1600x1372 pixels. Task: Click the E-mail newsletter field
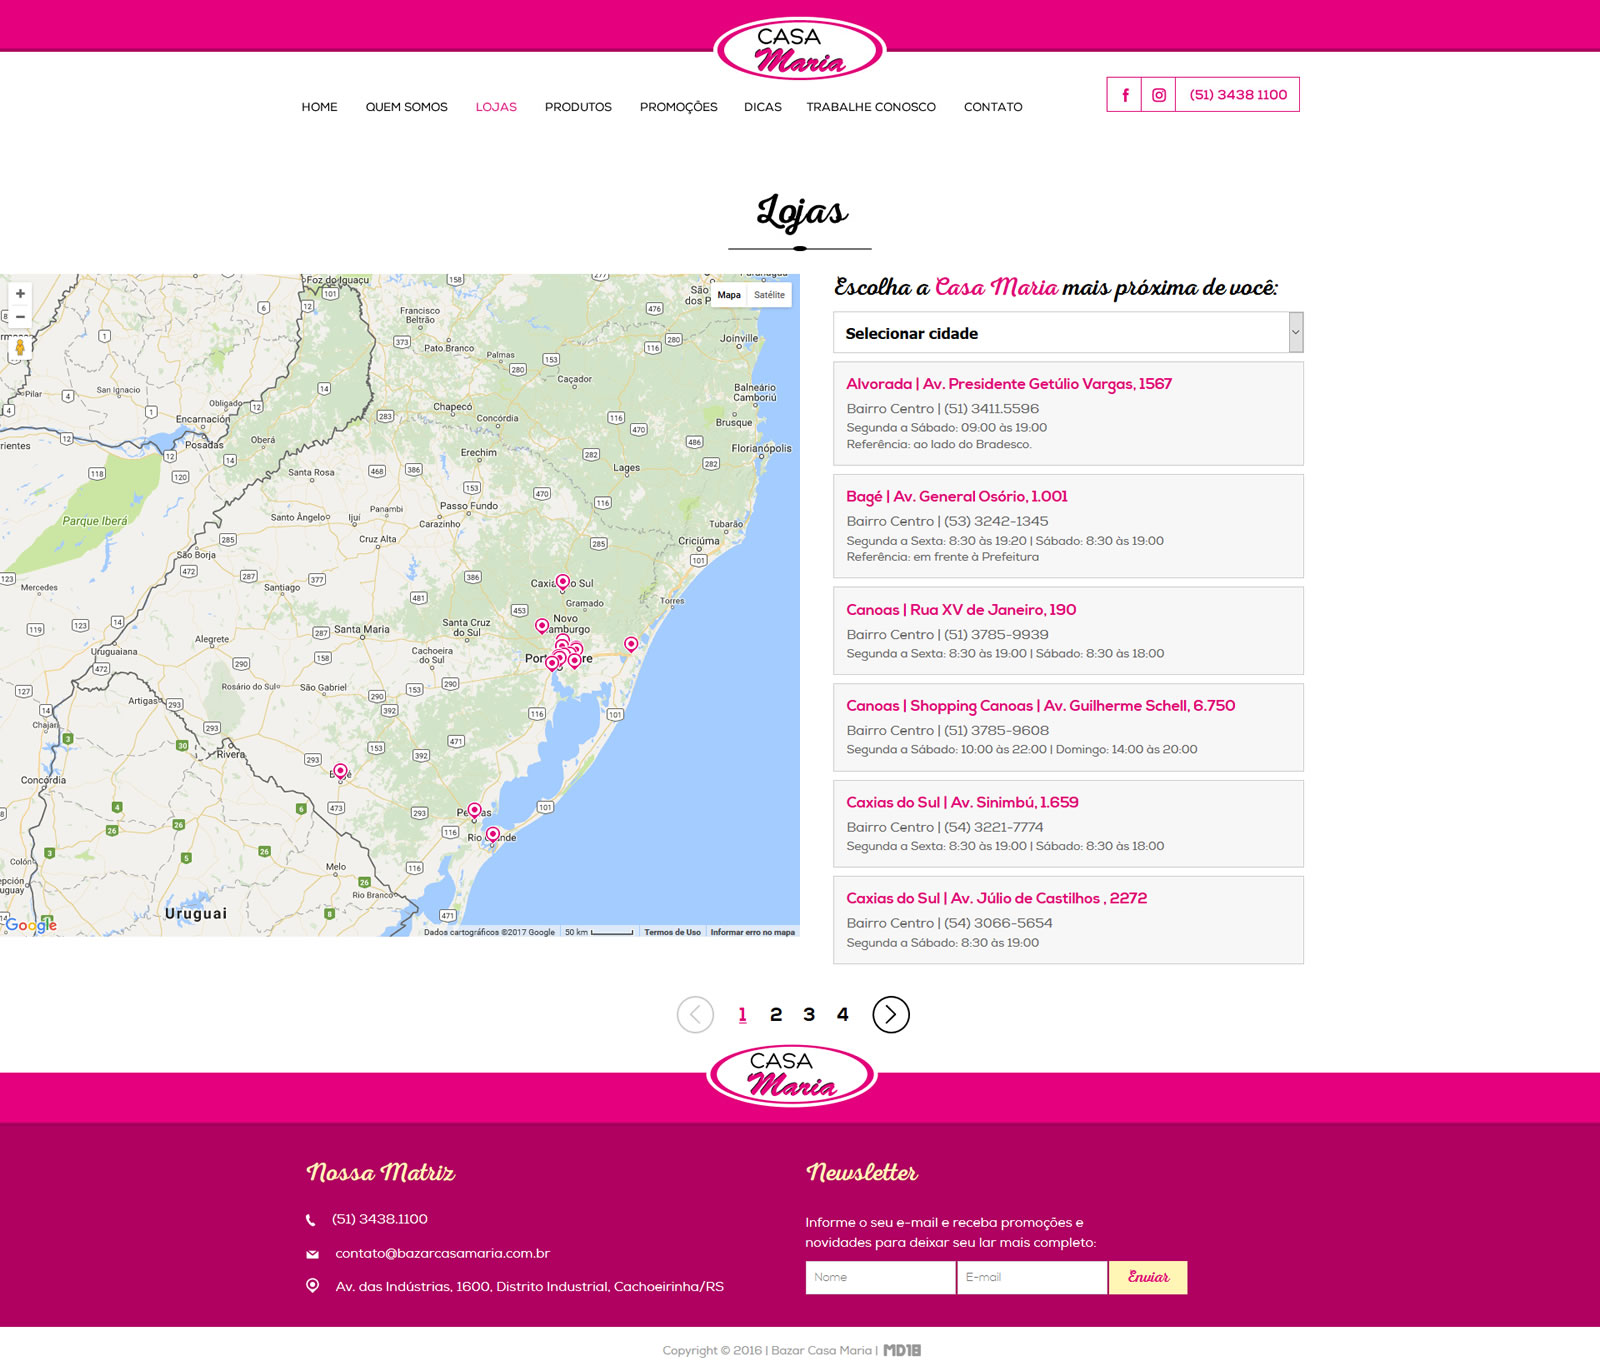[x=1032, y=1277]
